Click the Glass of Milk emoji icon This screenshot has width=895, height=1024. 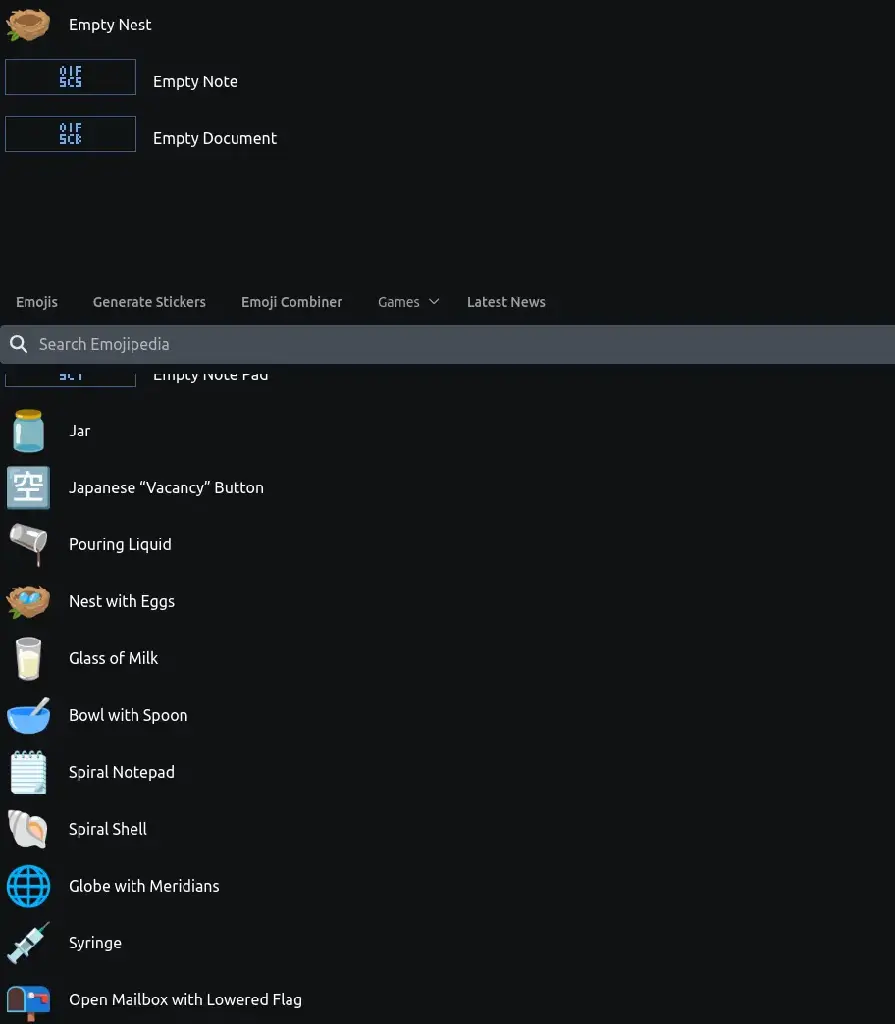pos(28,658)
